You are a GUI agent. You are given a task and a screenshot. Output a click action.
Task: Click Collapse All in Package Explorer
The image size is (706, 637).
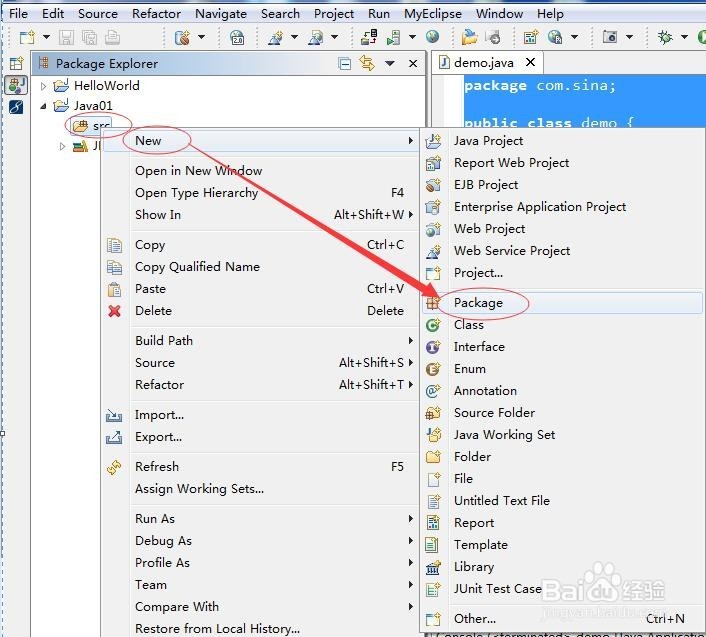[344, 63]
